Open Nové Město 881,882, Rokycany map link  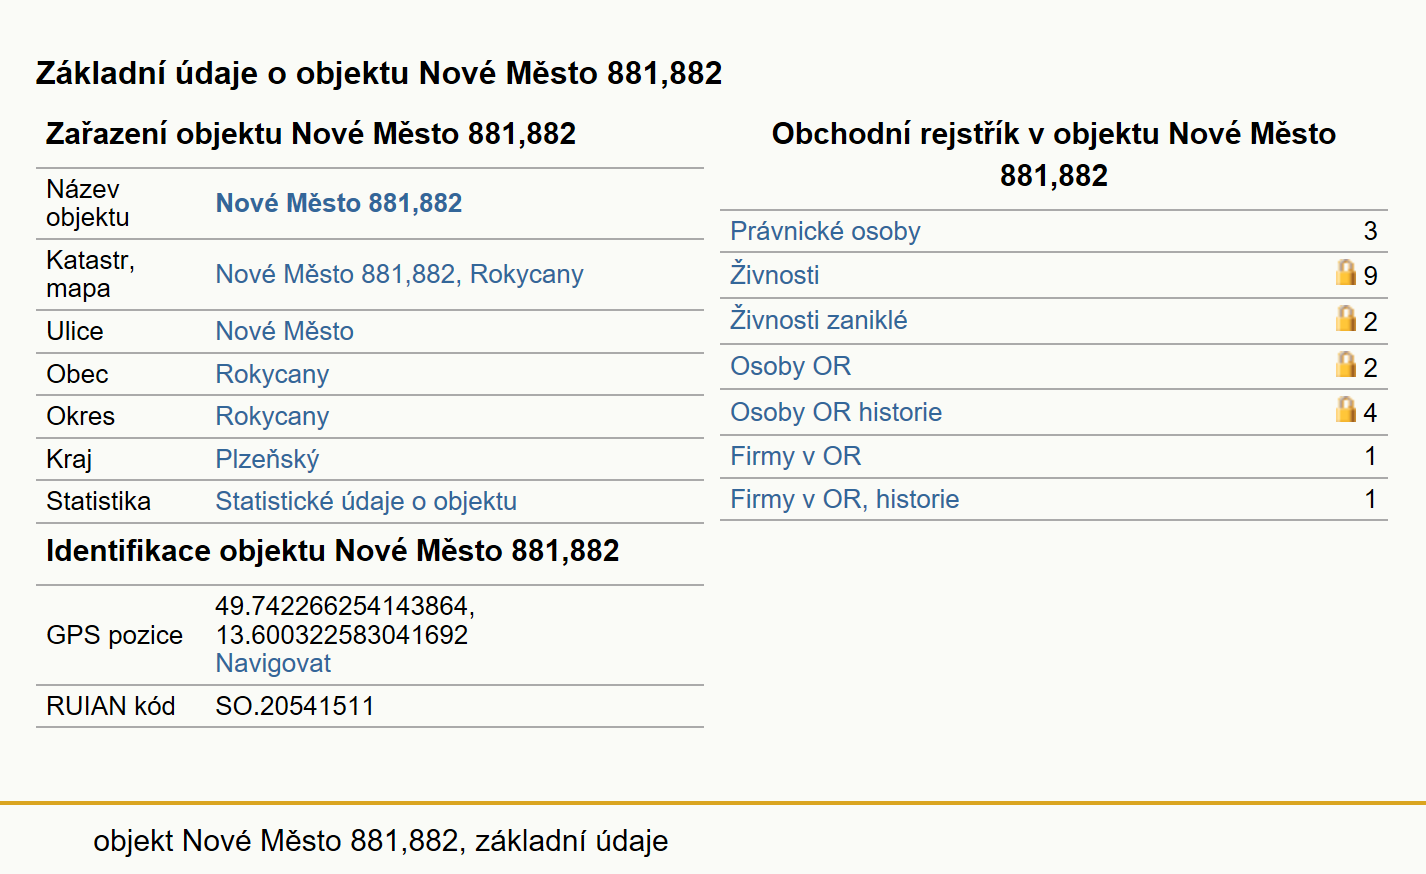[x=400, y=274]
